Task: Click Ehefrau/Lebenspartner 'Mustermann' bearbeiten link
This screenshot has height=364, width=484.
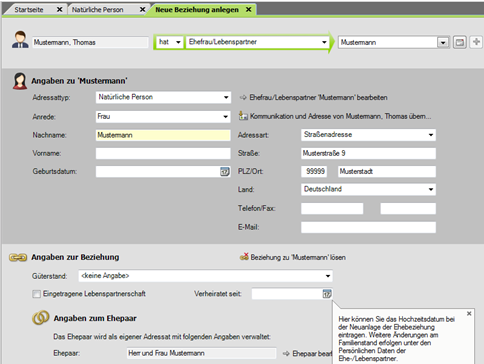Action: pyautogui.click(x=318, y=98)
